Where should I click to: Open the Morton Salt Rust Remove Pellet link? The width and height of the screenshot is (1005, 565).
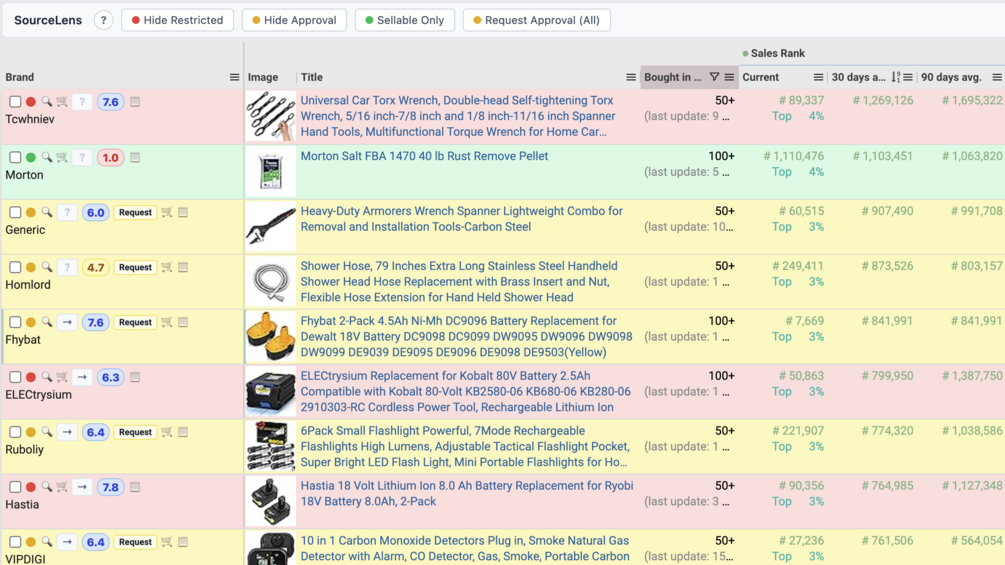click(x=424, y=156)
